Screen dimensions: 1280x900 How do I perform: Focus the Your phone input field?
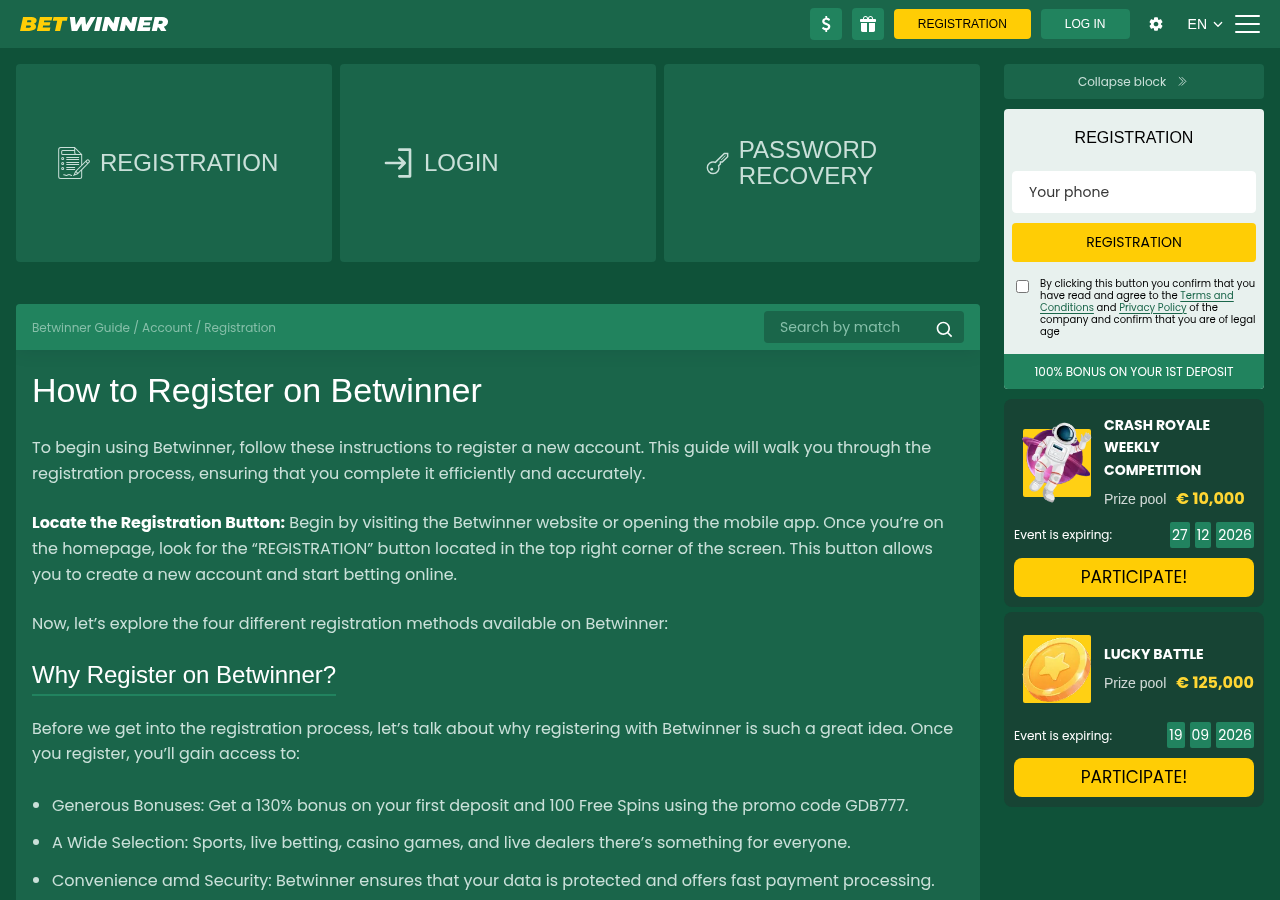point(1134,192)
